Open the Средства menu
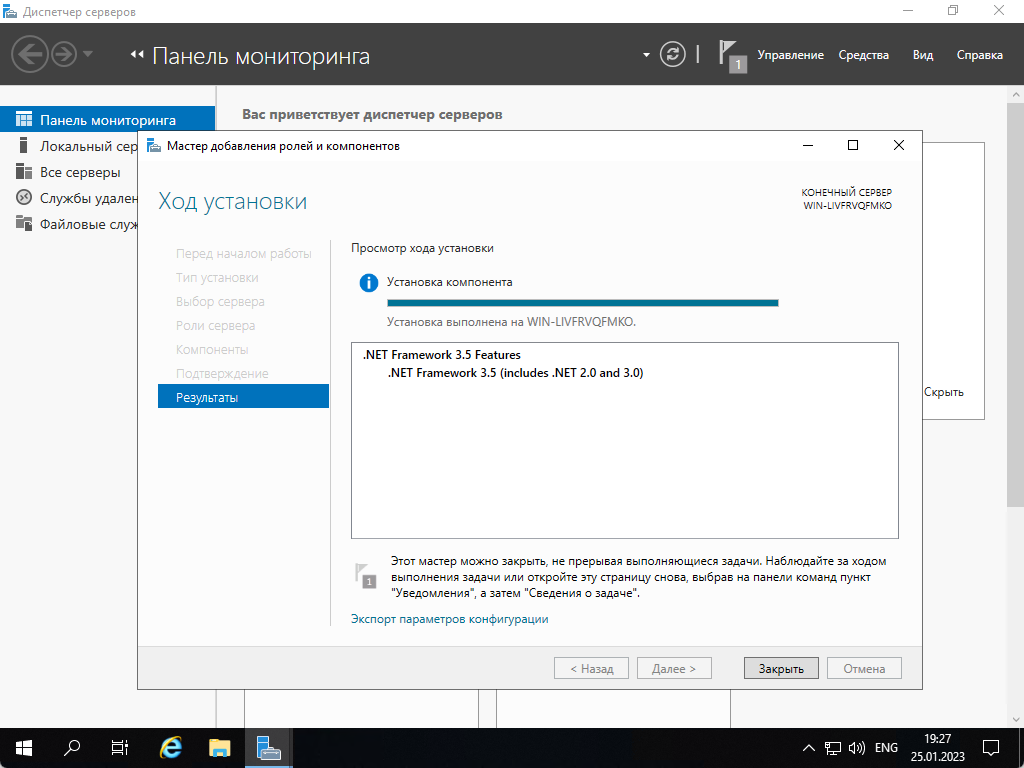The image size is (1024, 768). [x=863, y=56]
